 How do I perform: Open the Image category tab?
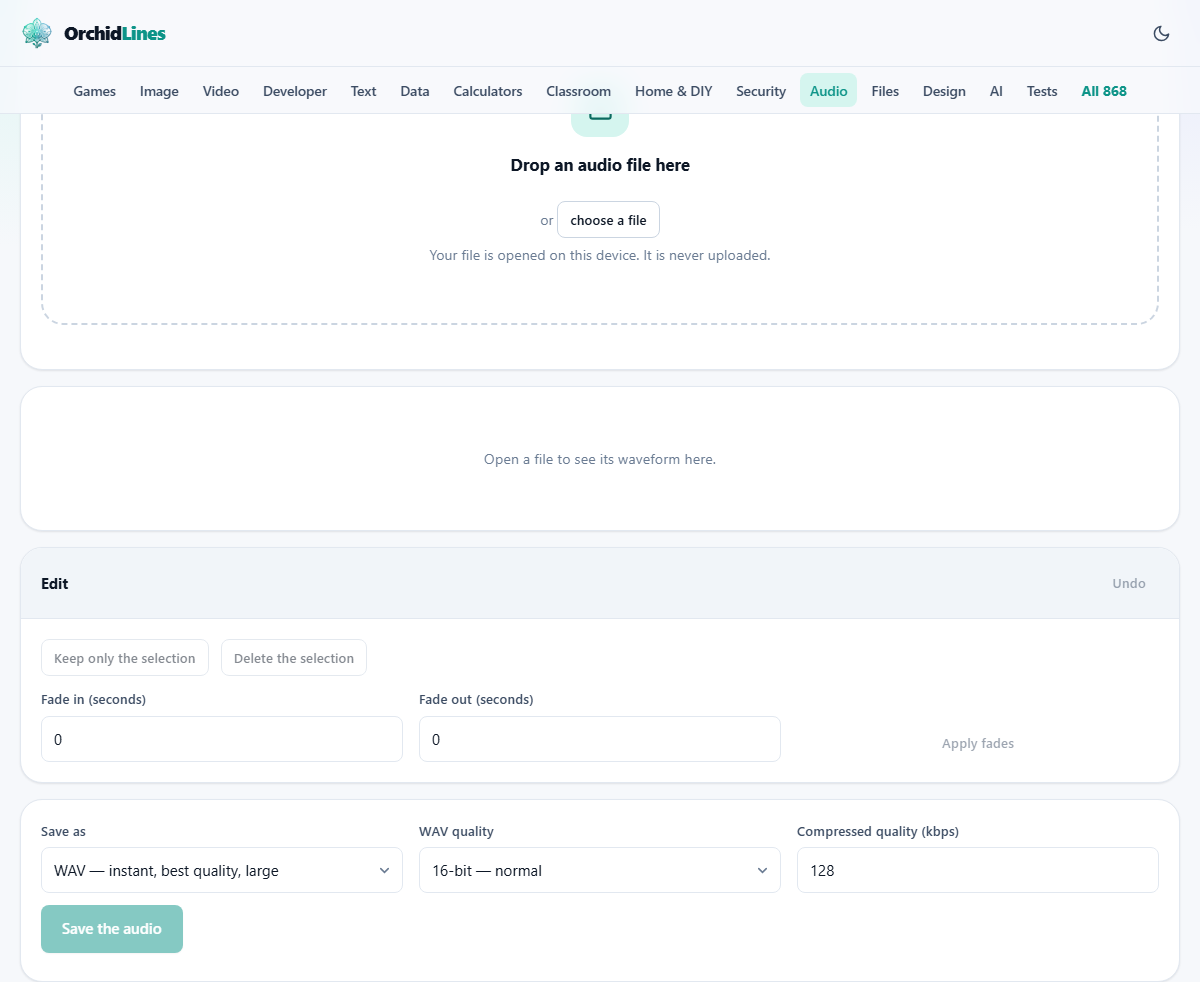[159, 91]
